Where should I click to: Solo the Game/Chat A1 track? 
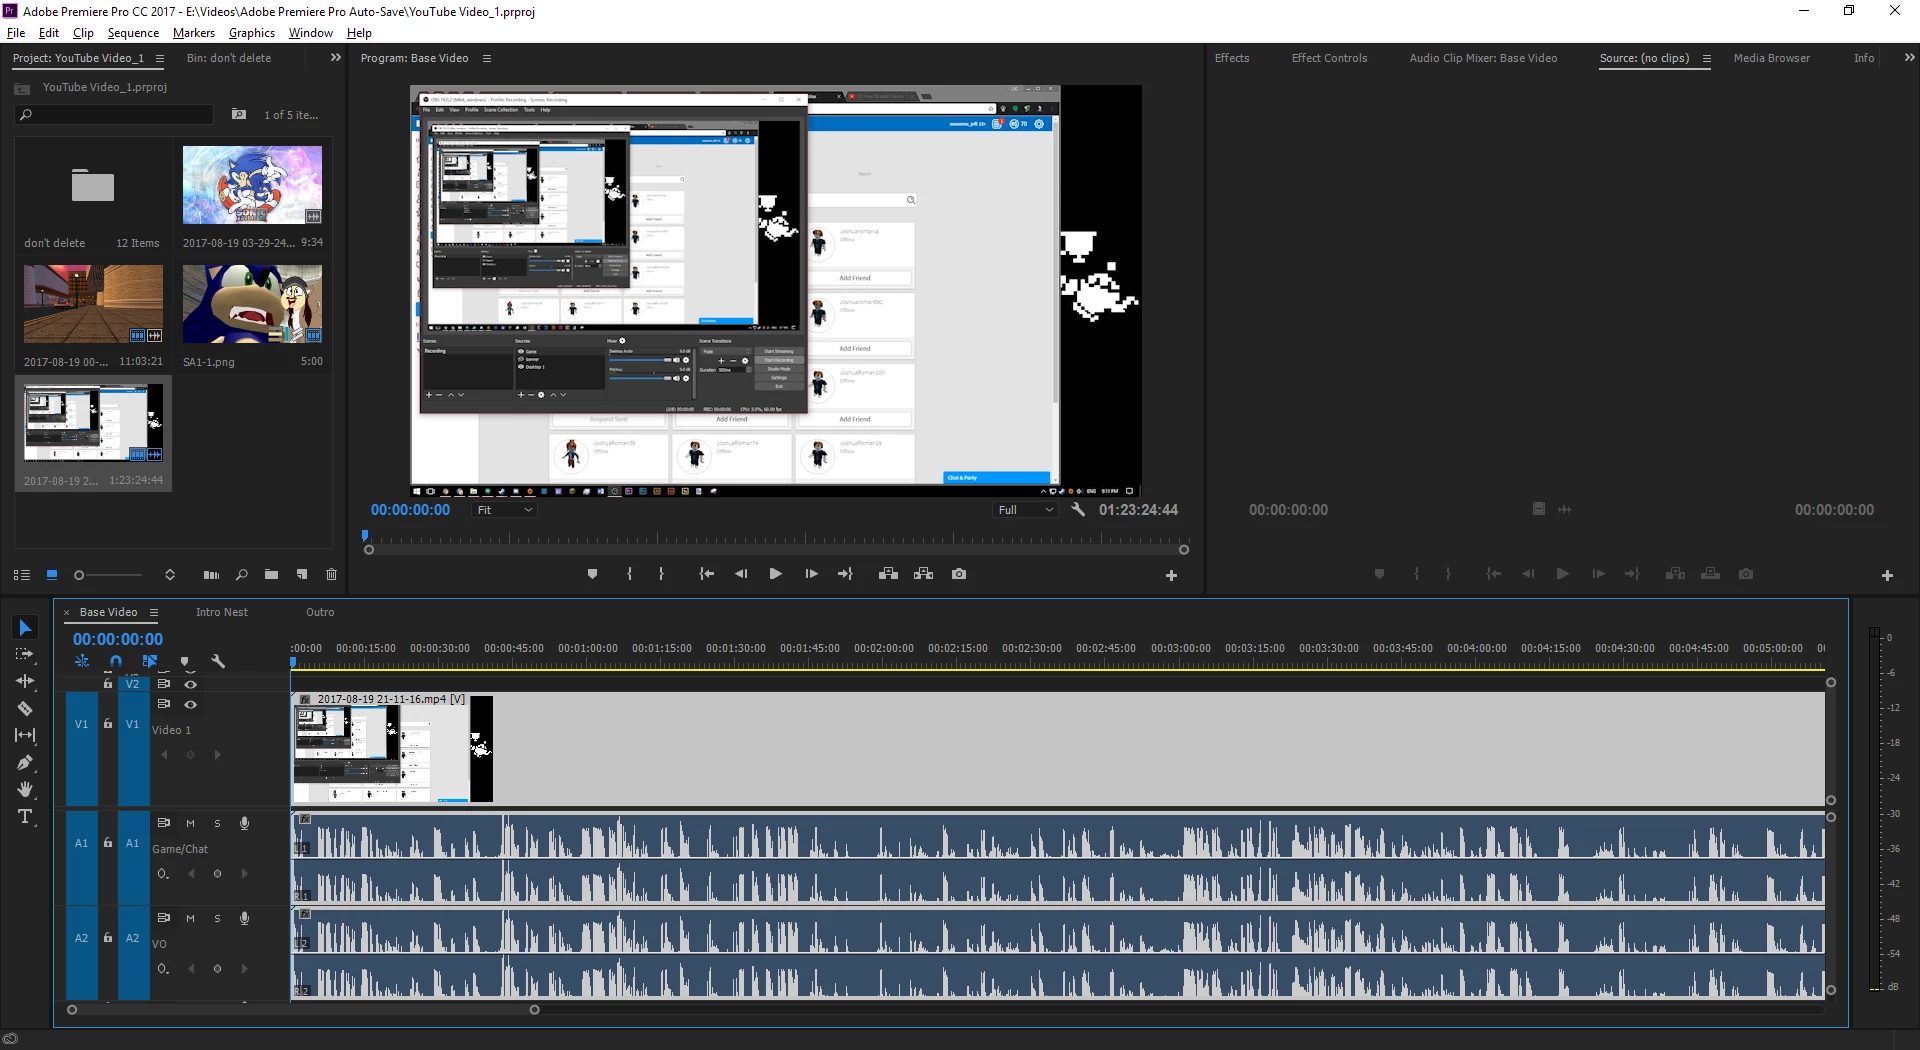pyautogui.click(x=217, y=824)
